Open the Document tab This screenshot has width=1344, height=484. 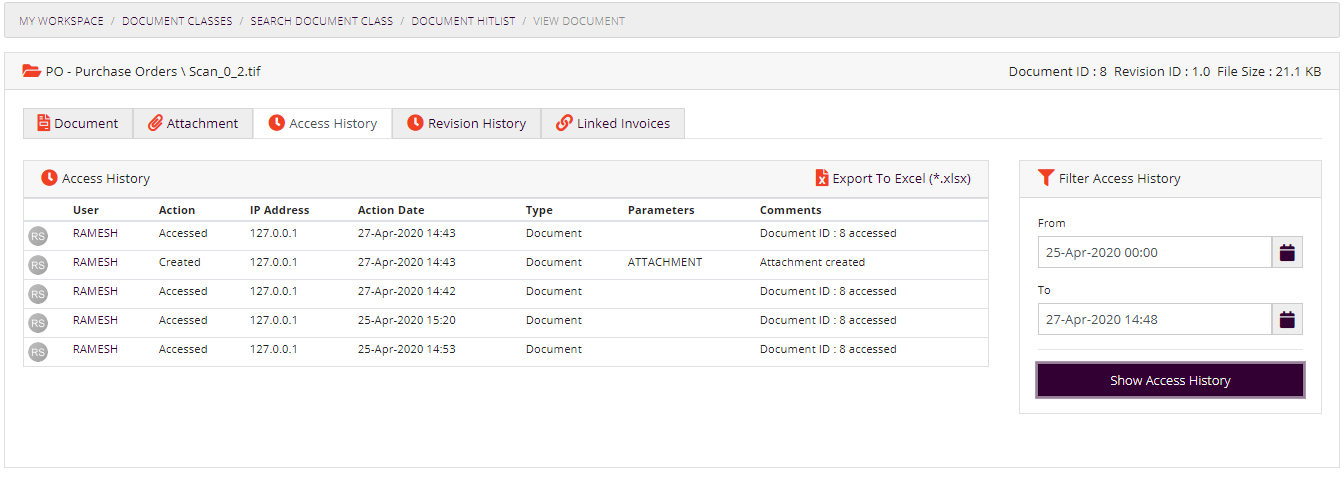point(78,123)
